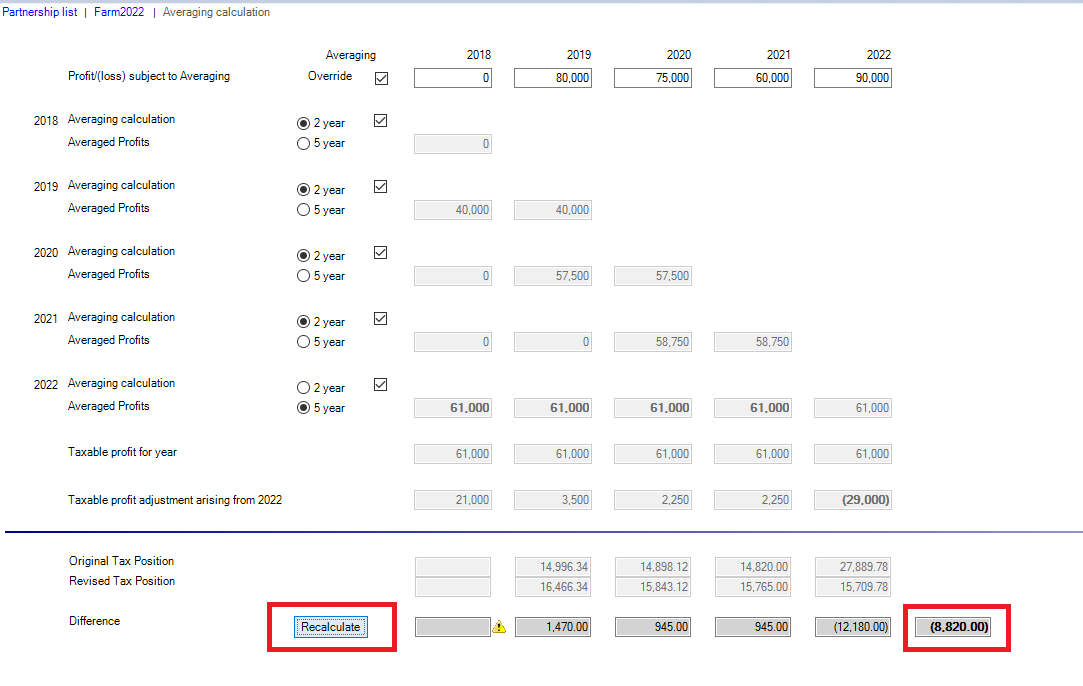Click the Averaging calculation breadcrumb text
Viewport: 1083px width, 686px height.
click(216, 12)
